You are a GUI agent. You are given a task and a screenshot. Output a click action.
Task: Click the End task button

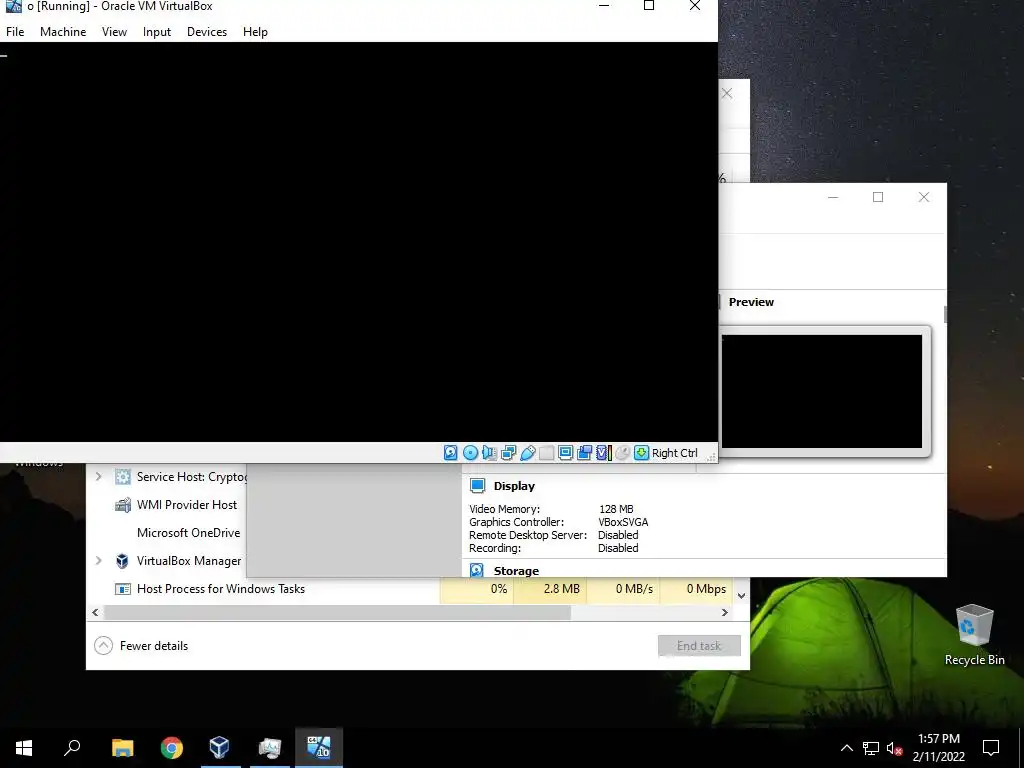click(x=699, y=645)
